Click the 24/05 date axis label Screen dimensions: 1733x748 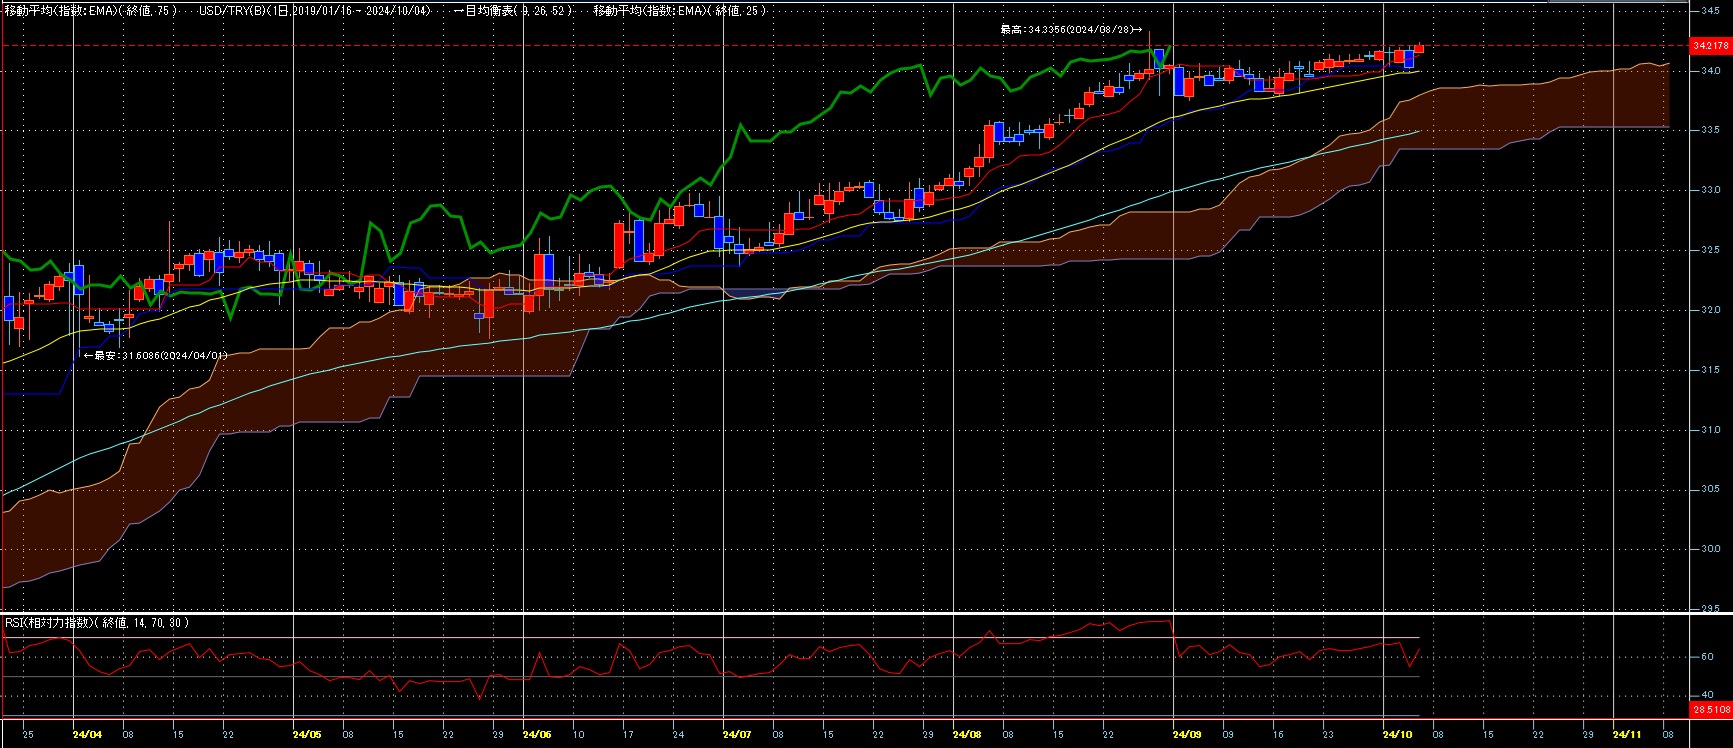(x=307, y=734)
